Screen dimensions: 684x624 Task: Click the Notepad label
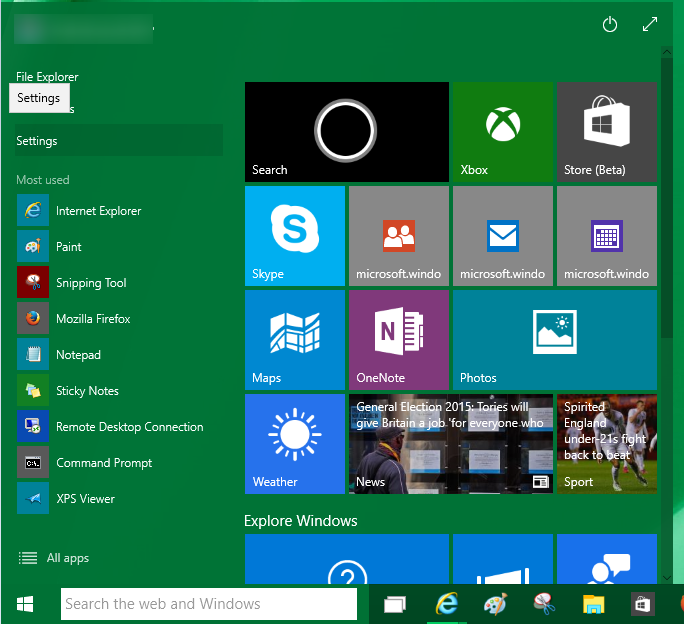click(79, 355)
